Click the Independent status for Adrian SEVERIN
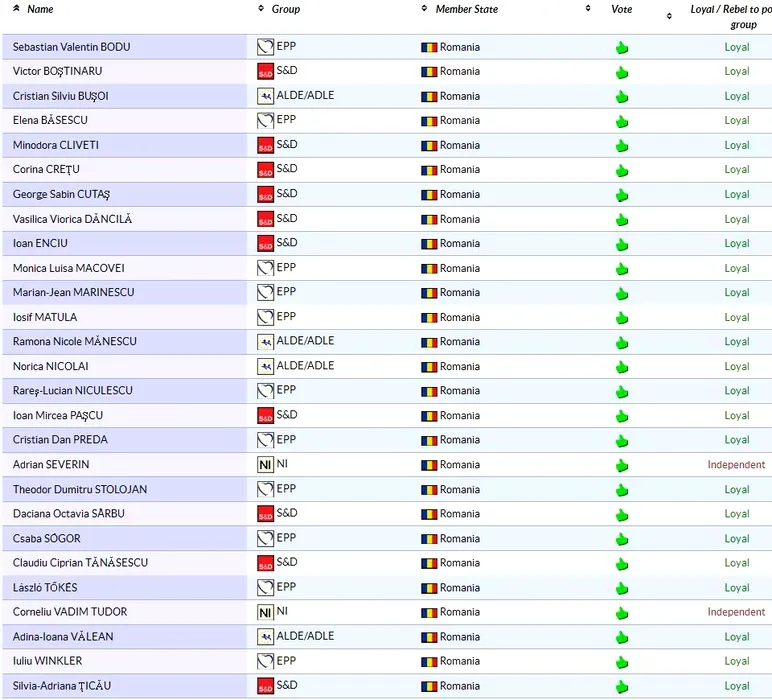The width and height of the screenshot is (772, 700). [736, 465]
